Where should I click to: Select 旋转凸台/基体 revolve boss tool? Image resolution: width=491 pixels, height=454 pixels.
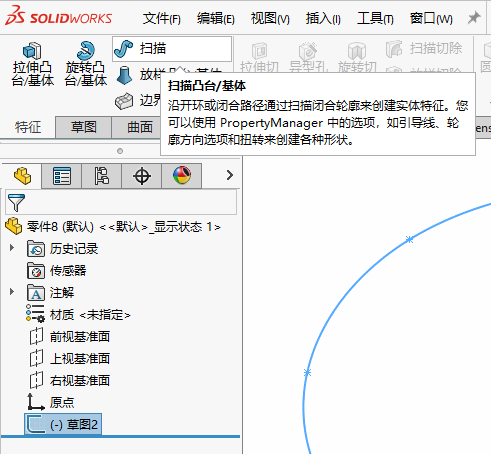click(x=86, y=64)
